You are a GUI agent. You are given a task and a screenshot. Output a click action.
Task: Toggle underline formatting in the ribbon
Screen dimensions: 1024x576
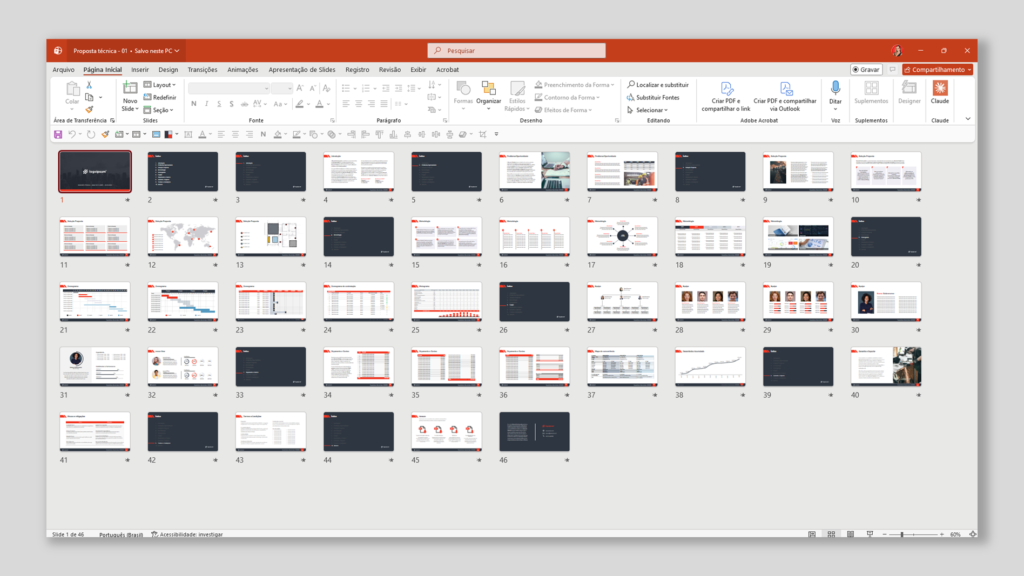click(218, 103)
